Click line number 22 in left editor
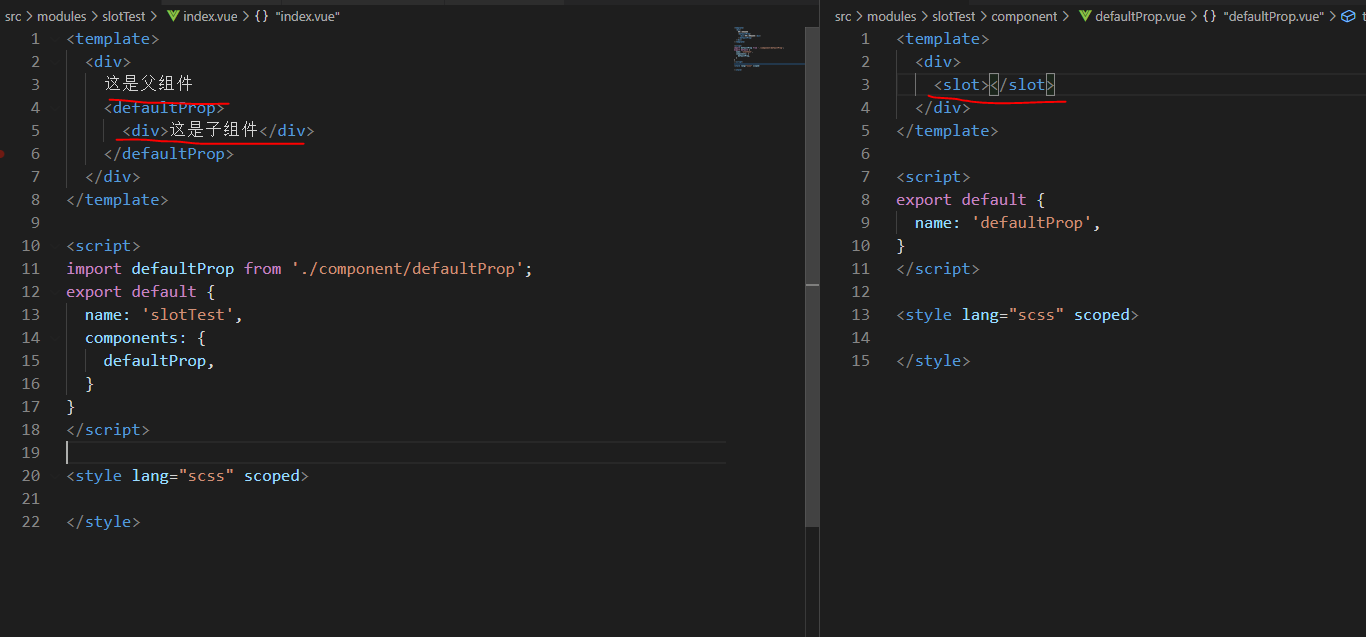The width and height of the screenshot is (1366, 637). click(x=30, y=521)
